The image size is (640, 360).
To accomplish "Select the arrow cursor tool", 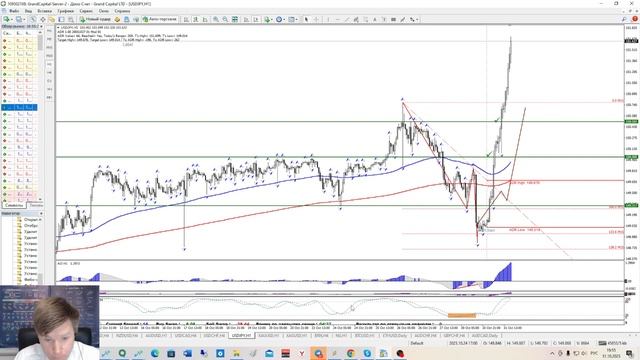I will pos(306,19).
